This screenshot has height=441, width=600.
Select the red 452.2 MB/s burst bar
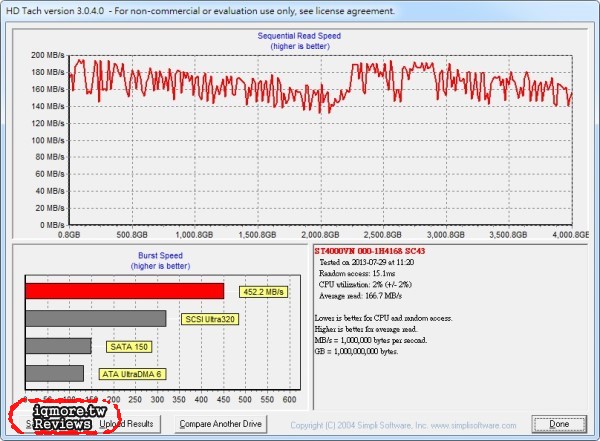click(x=125, y=291)
